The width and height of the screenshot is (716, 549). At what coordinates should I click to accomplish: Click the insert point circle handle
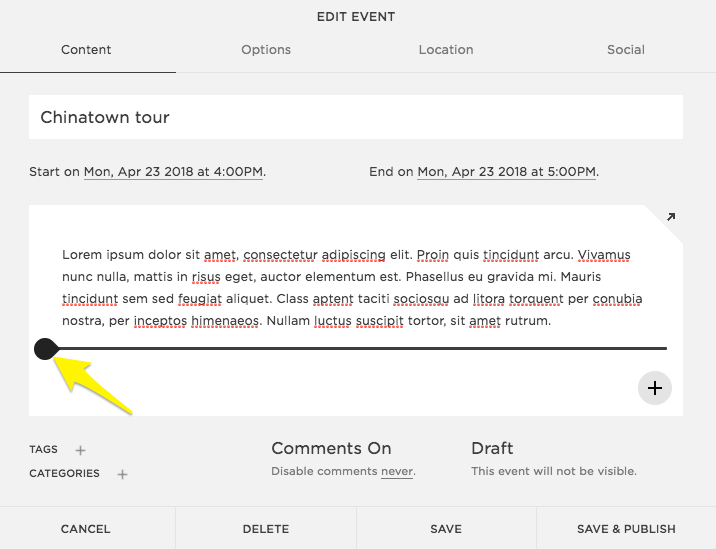coord(45,348)
